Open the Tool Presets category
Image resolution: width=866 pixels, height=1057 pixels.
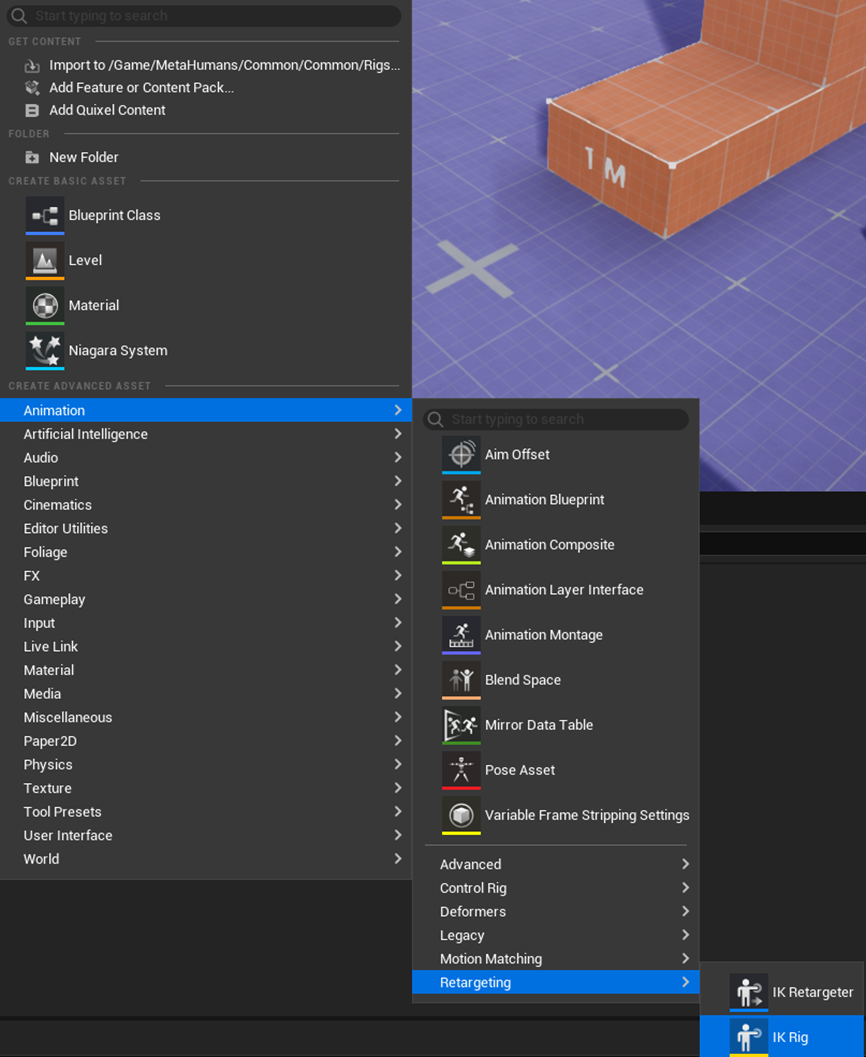(206, 812)
